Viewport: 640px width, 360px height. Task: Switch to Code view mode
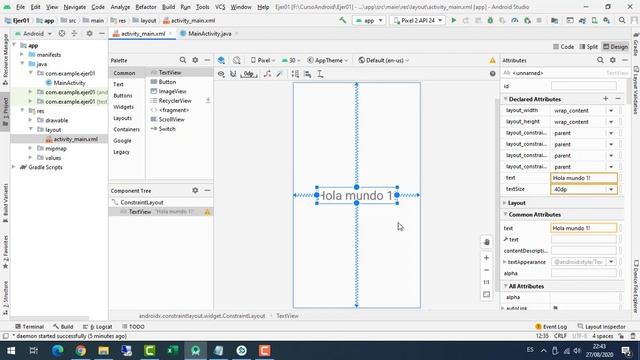point(564,47)
